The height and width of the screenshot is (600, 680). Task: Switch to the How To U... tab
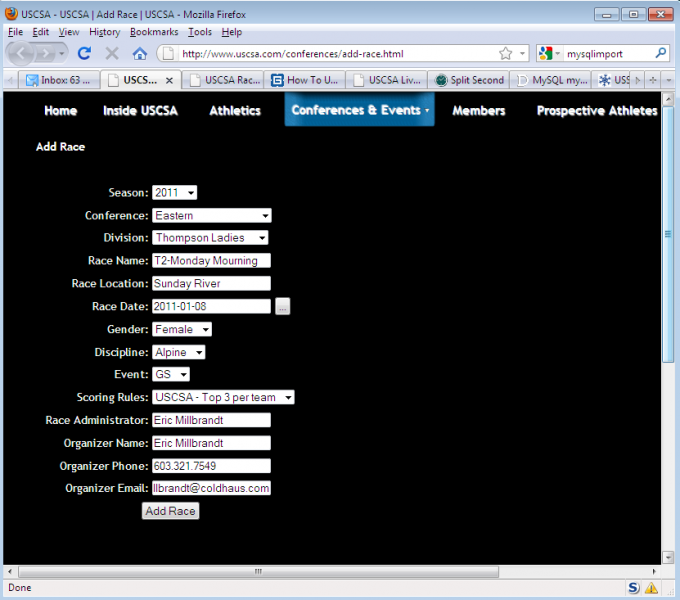click(x=305, y=80)
